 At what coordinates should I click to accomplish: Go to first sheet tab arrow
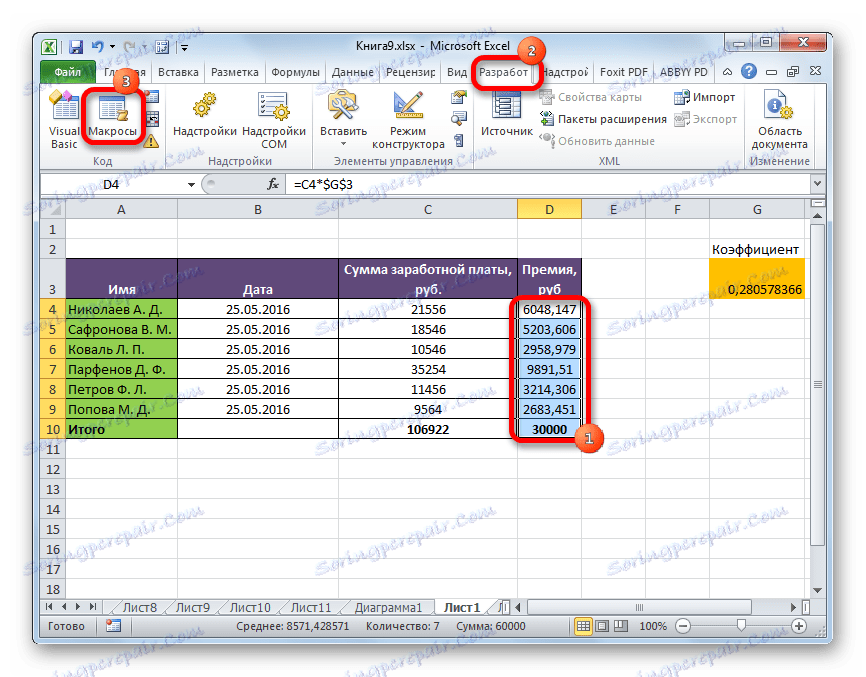pyautogui.click(x=49, y=607)
